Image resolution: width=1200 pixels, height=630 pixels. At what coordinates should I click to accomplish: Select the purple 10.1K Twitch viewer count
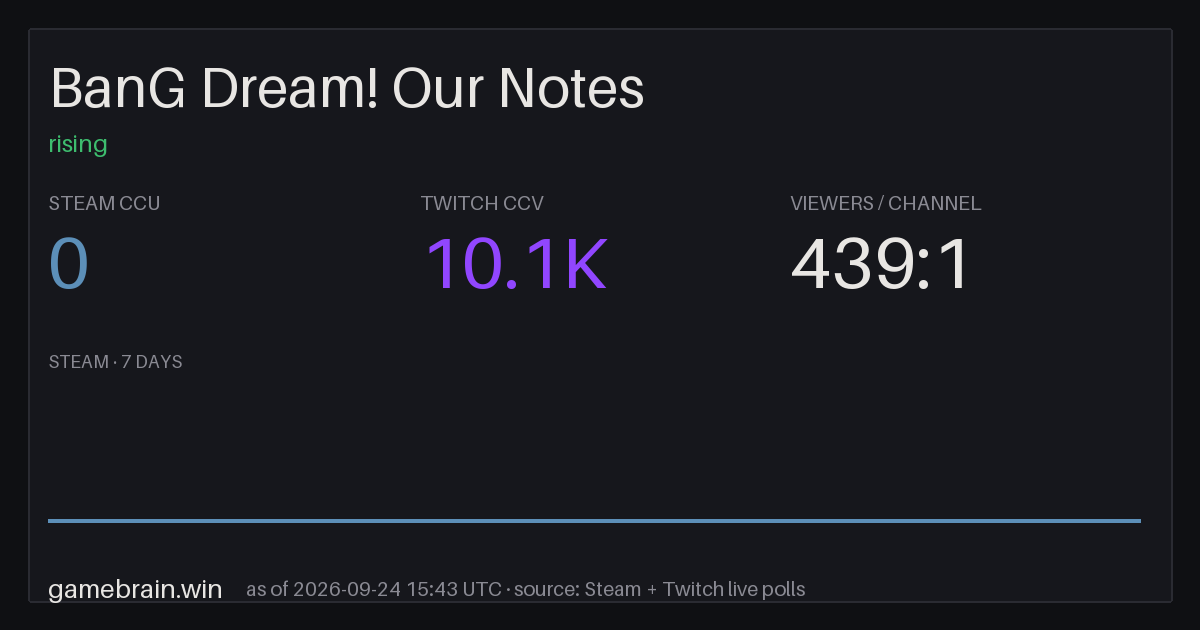[x=516, y=264]
